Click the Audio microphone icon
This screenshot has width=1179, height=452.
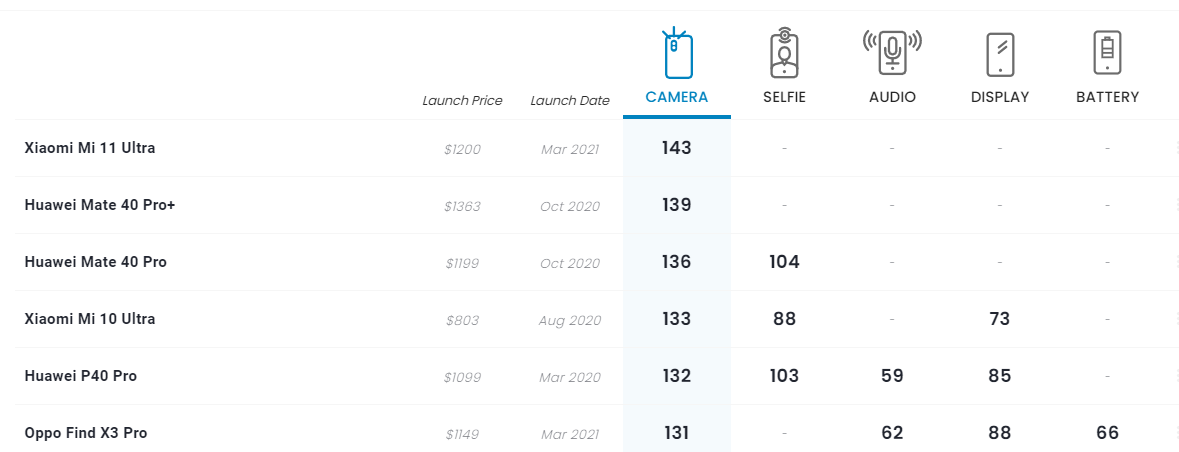click(x=892, y=52)
